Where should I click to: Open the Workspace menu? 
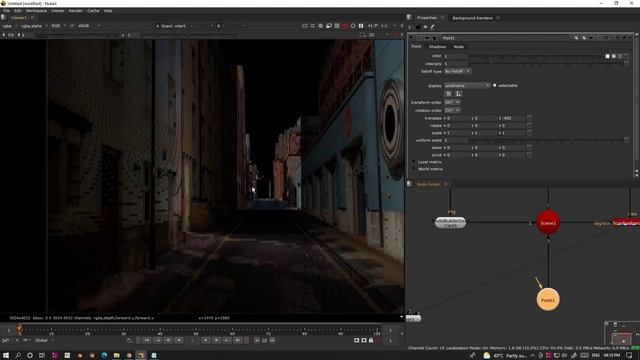36,11
